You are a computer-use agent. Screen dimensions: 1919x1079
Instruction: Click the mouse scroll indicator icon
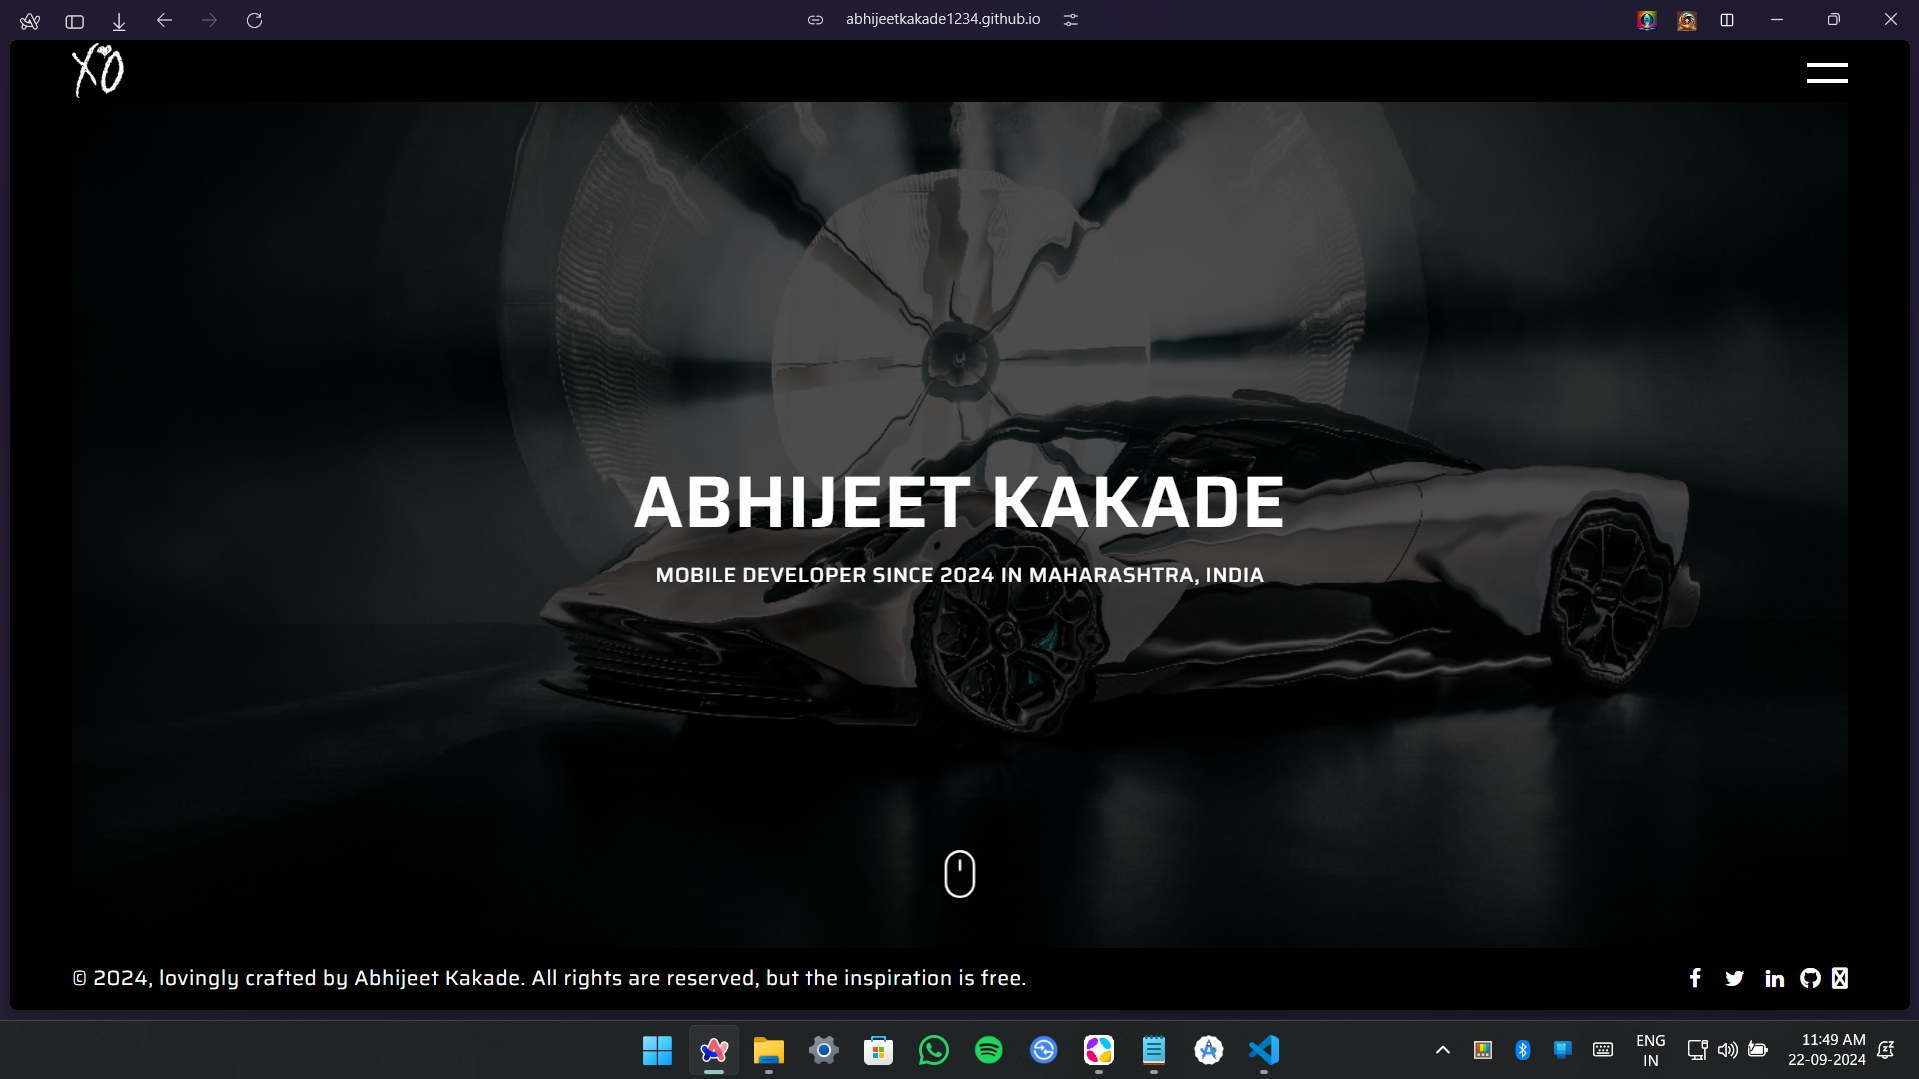pyautogui.click(x=959, y=873)
